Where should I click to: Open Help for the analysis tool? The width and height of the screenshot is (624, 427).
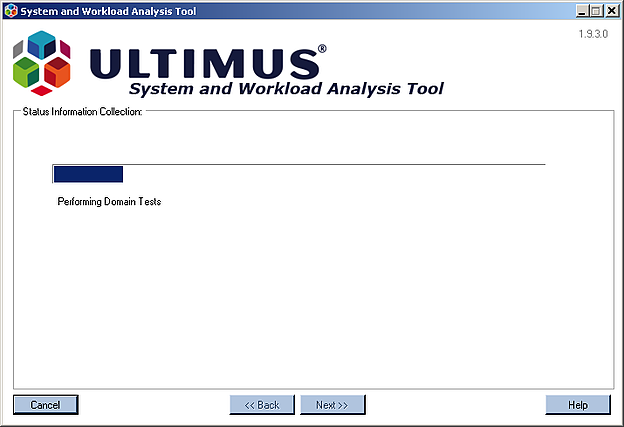pyautogui.click(x=577, y=405)
